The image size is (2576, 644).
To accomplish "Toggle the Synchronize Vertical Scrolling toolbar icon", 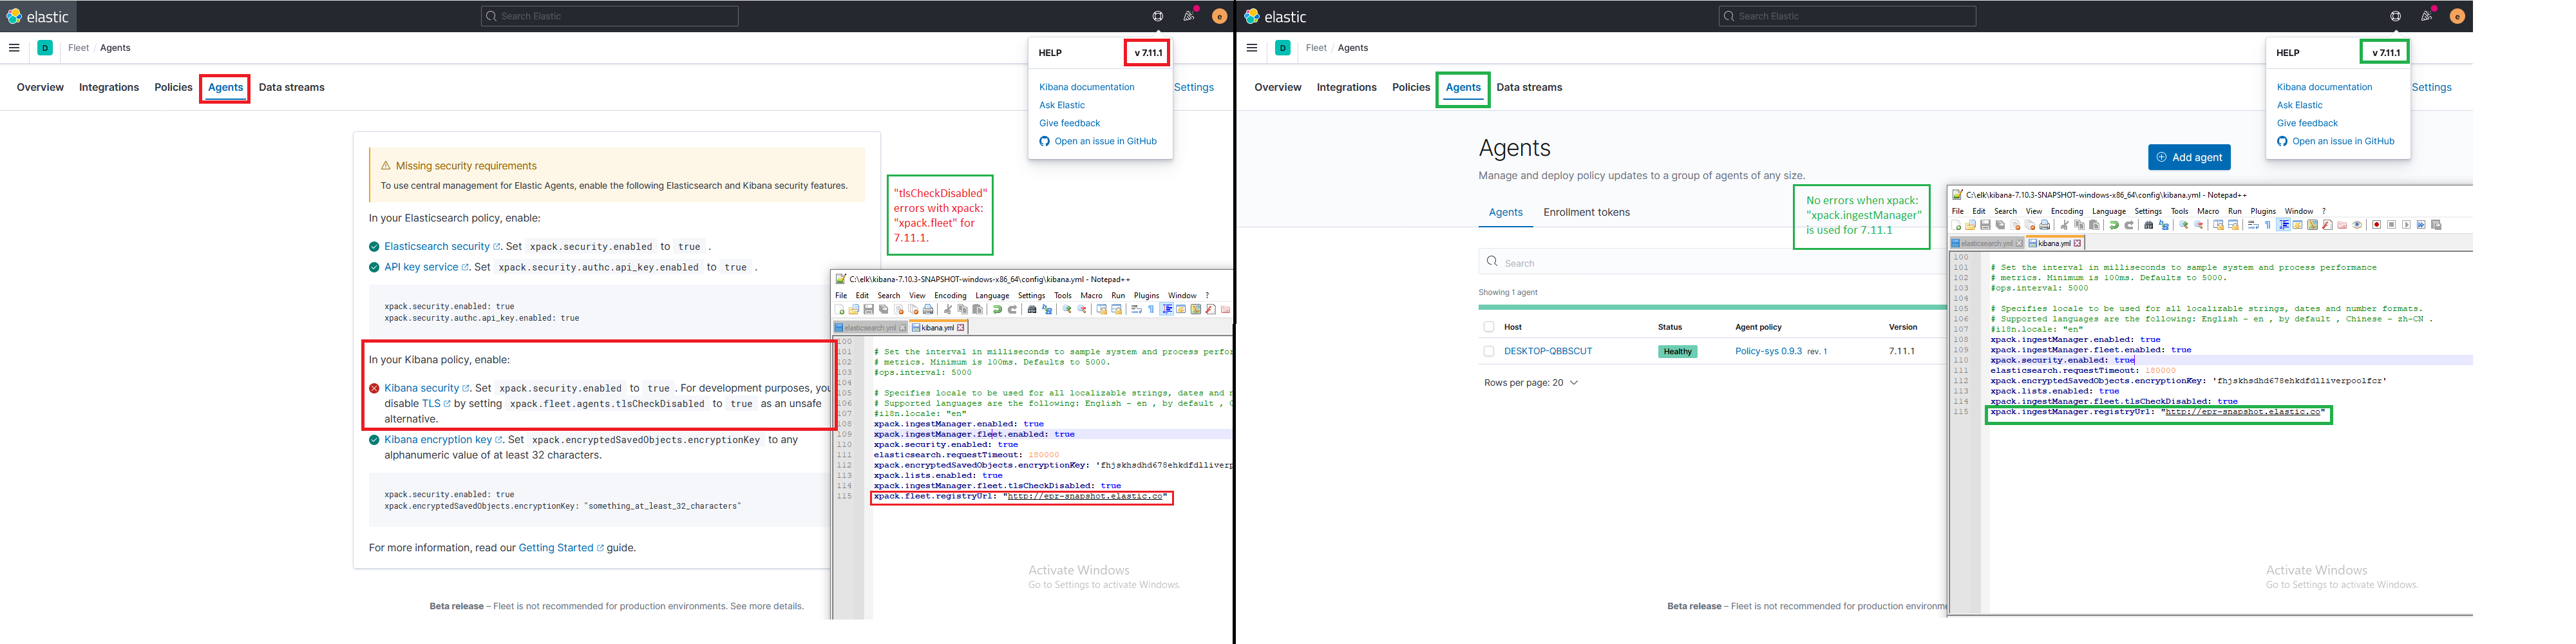I will (2220, 225).
